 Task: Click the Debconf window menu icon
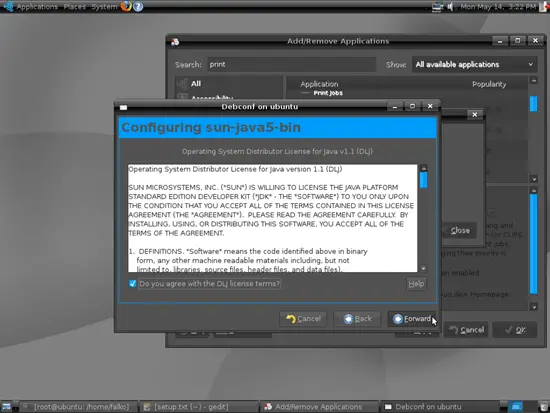click(x=123, y=107)
